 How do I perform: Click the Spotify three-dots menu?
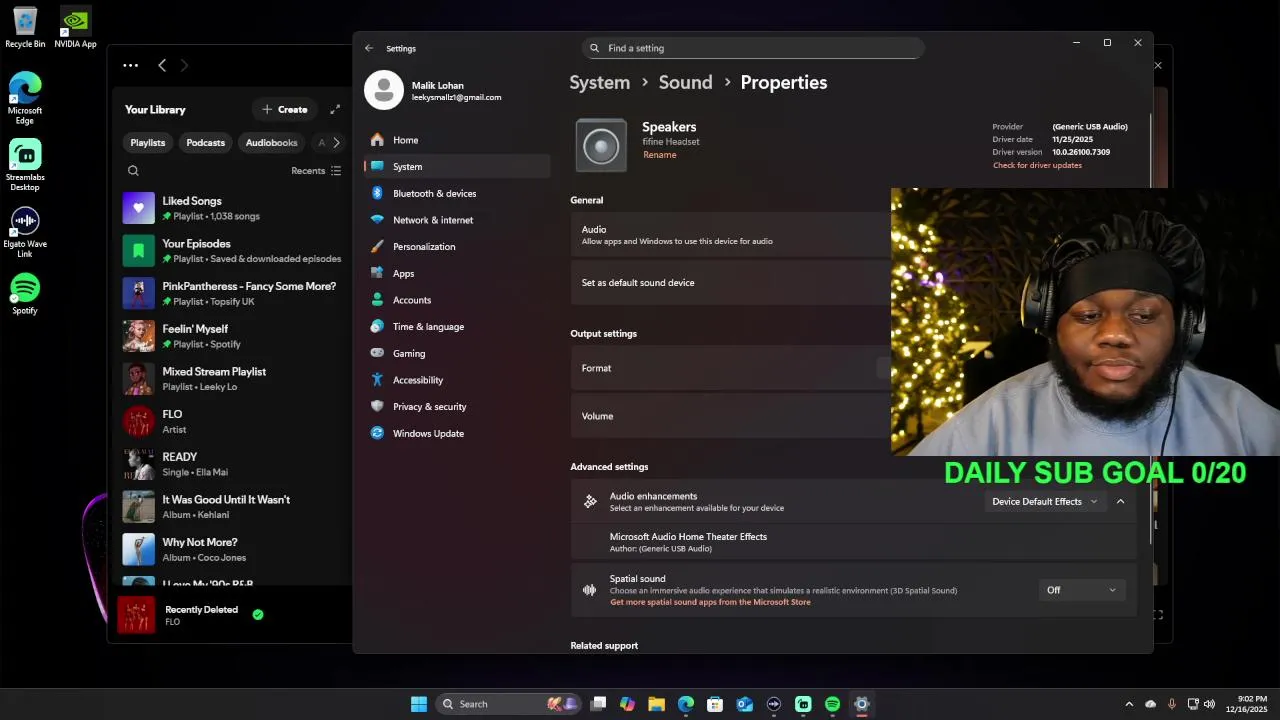point(131,65)
